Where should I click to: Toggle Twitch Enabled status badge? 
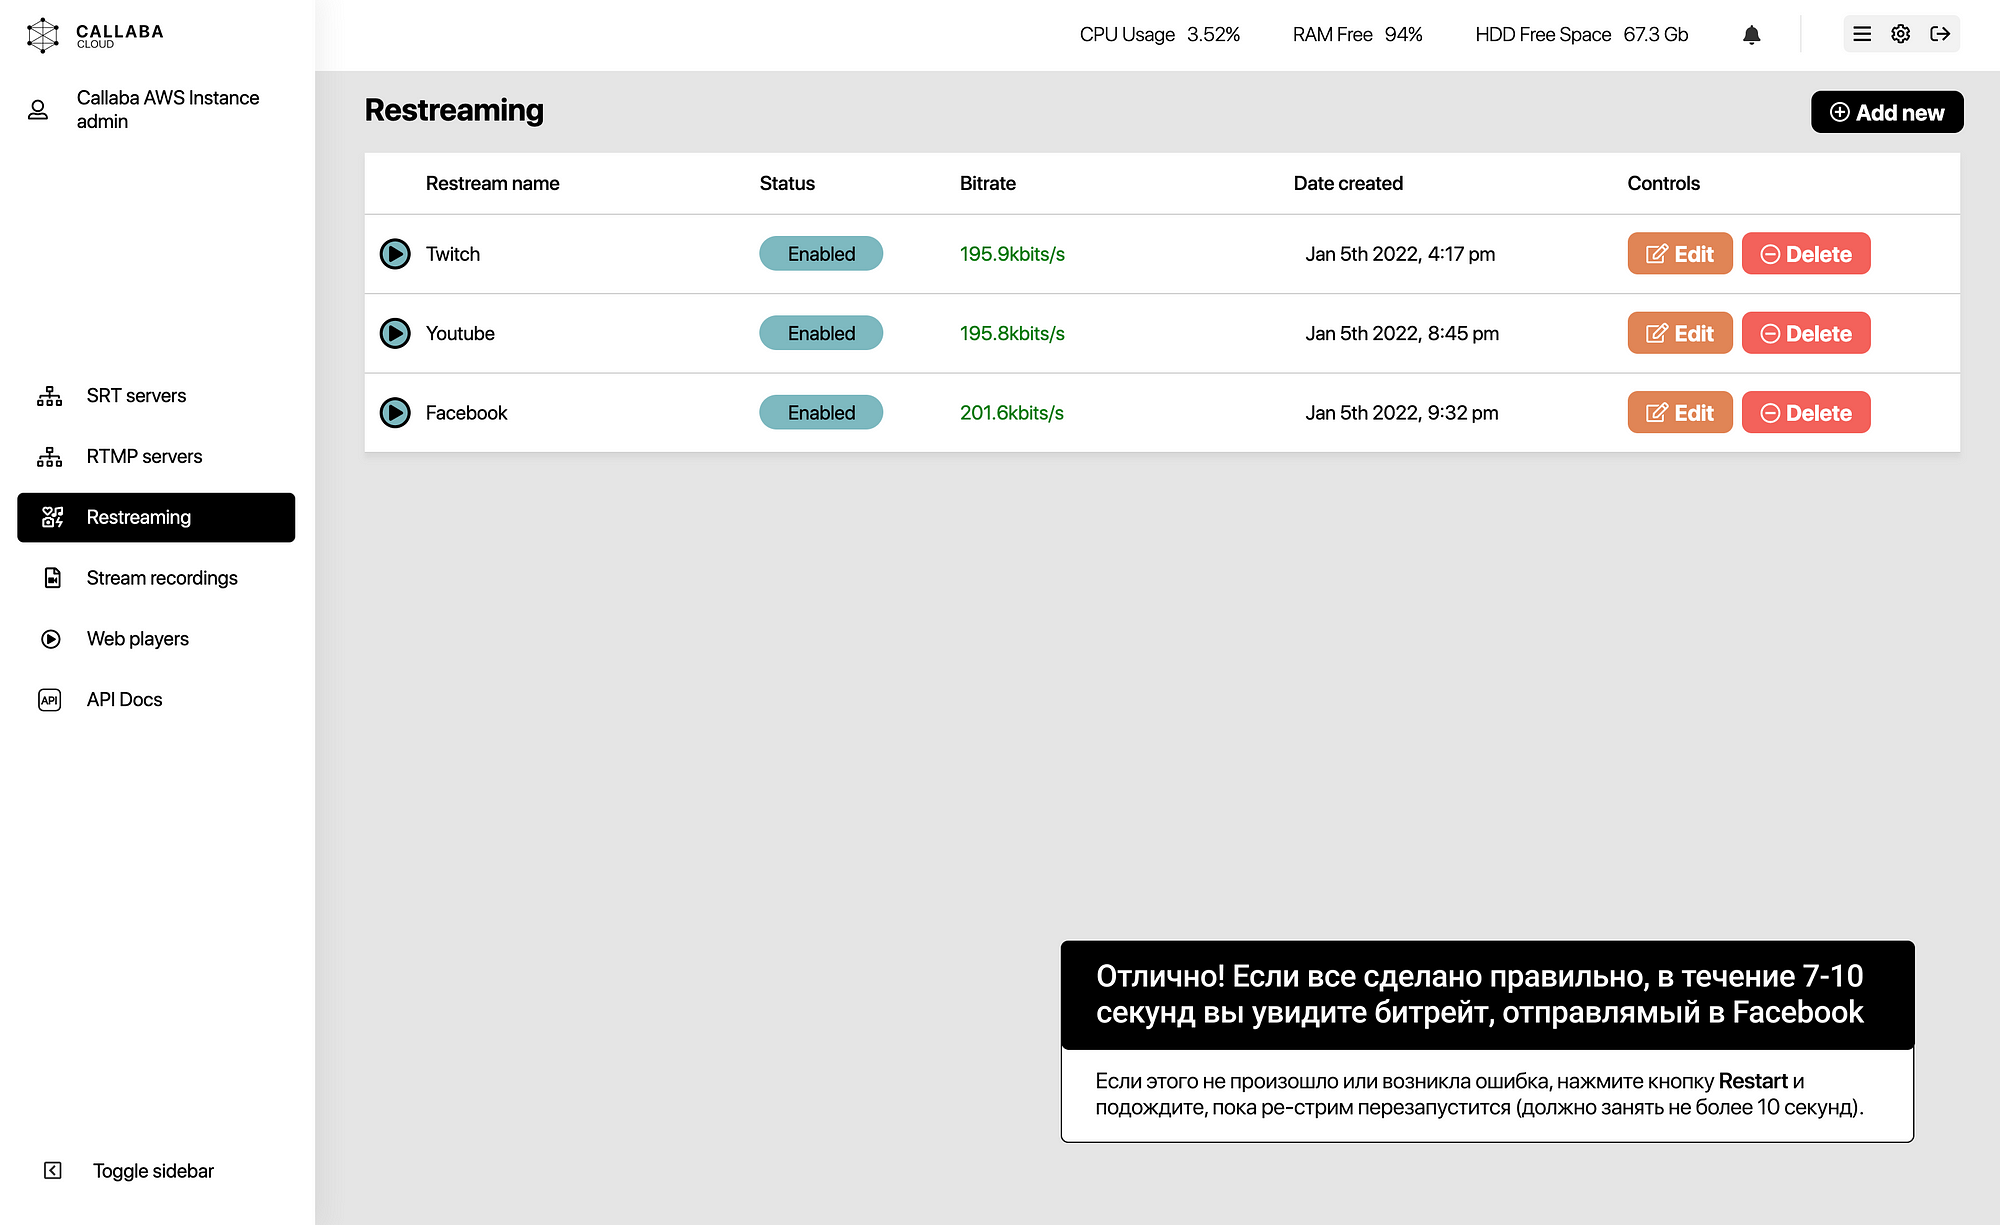pos(821,254)
